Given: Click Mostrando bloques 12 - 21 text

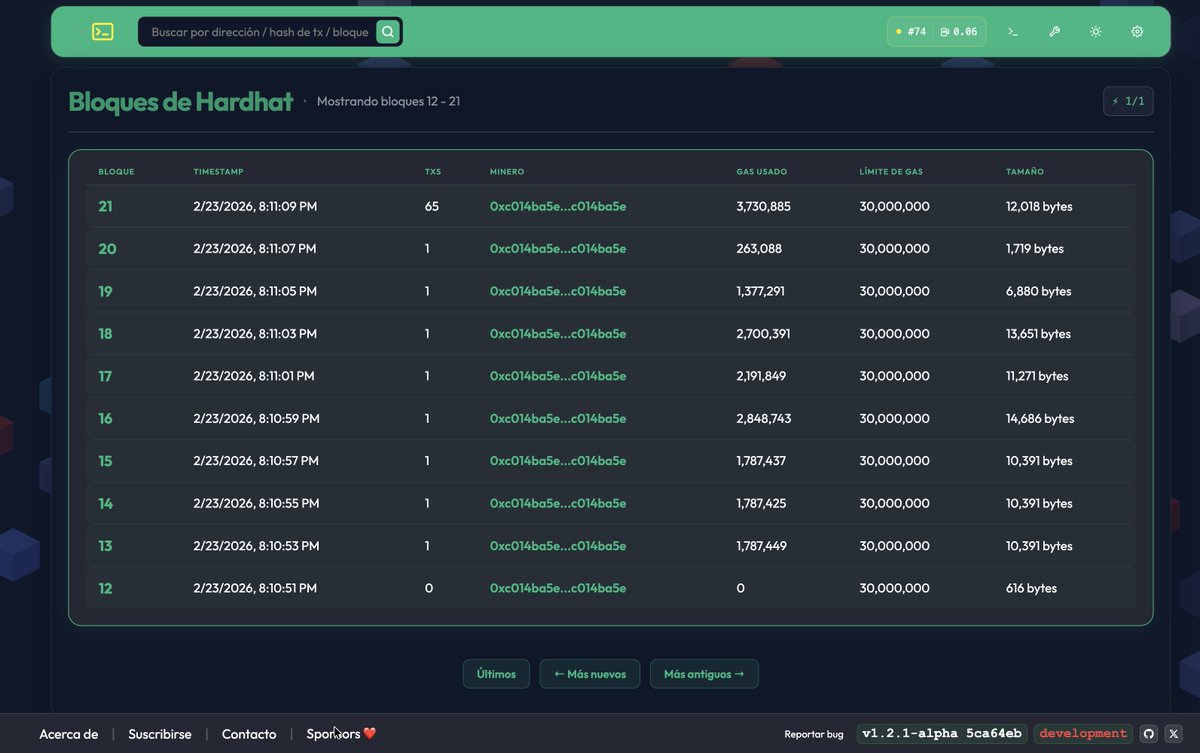Looking at the screenshot, I should pyautogui.click(x=389, y=101).
